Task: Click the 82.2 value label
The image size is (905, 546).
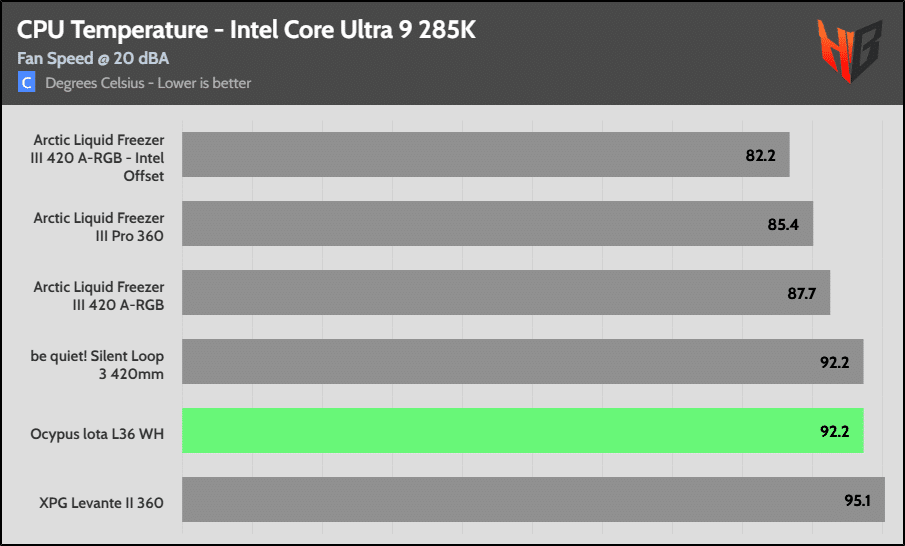Action: (760, 155)
